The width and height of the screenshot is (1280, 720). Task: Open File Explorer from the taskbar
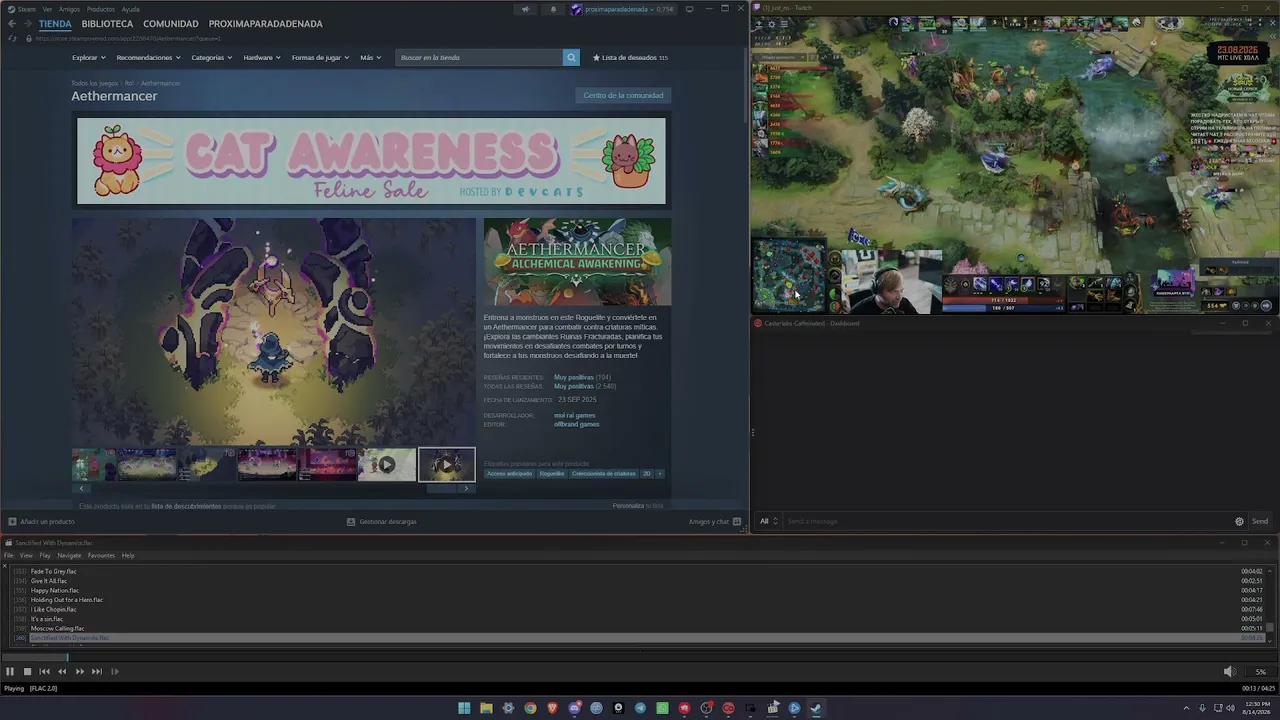(486, 708)
